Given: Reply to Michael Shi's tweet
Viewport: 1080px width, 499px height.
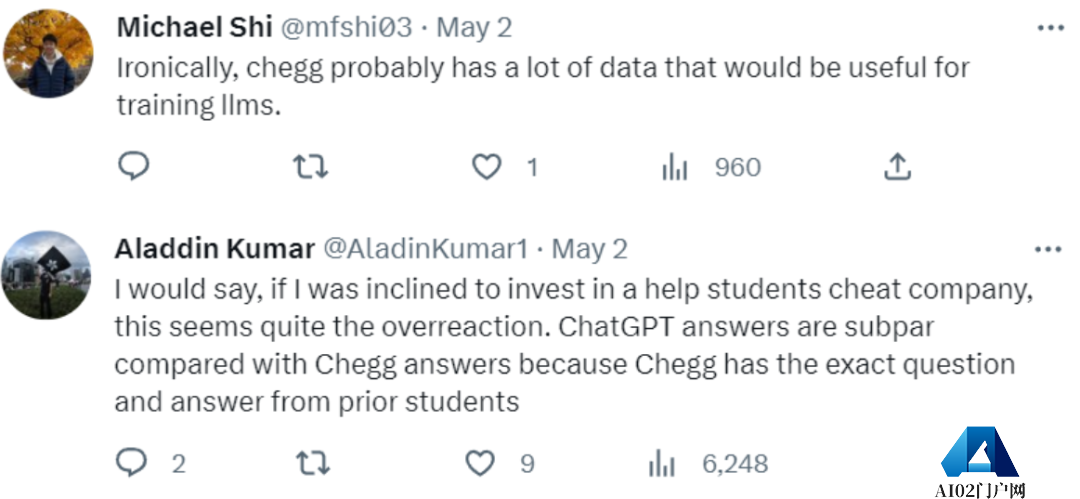Looking at the screenshot, I should click(x=133, y=166).
